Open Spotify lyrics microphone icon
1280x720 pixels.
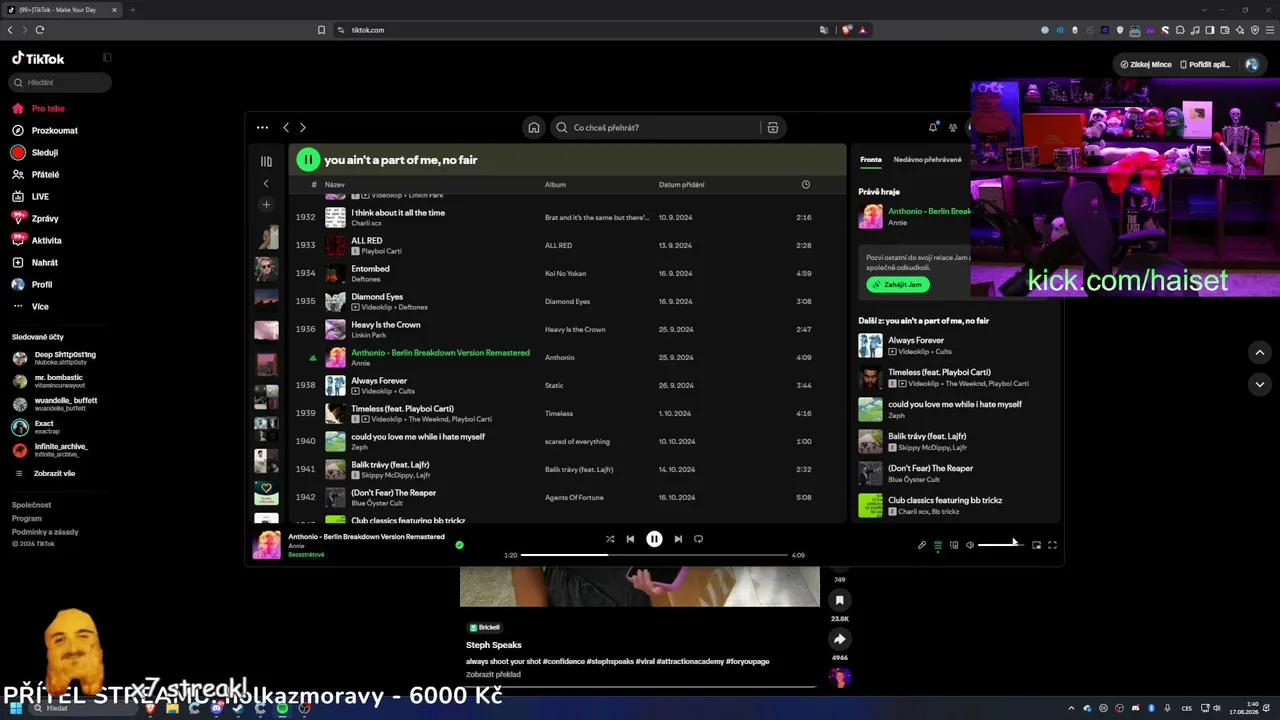(x=922, y=545)
